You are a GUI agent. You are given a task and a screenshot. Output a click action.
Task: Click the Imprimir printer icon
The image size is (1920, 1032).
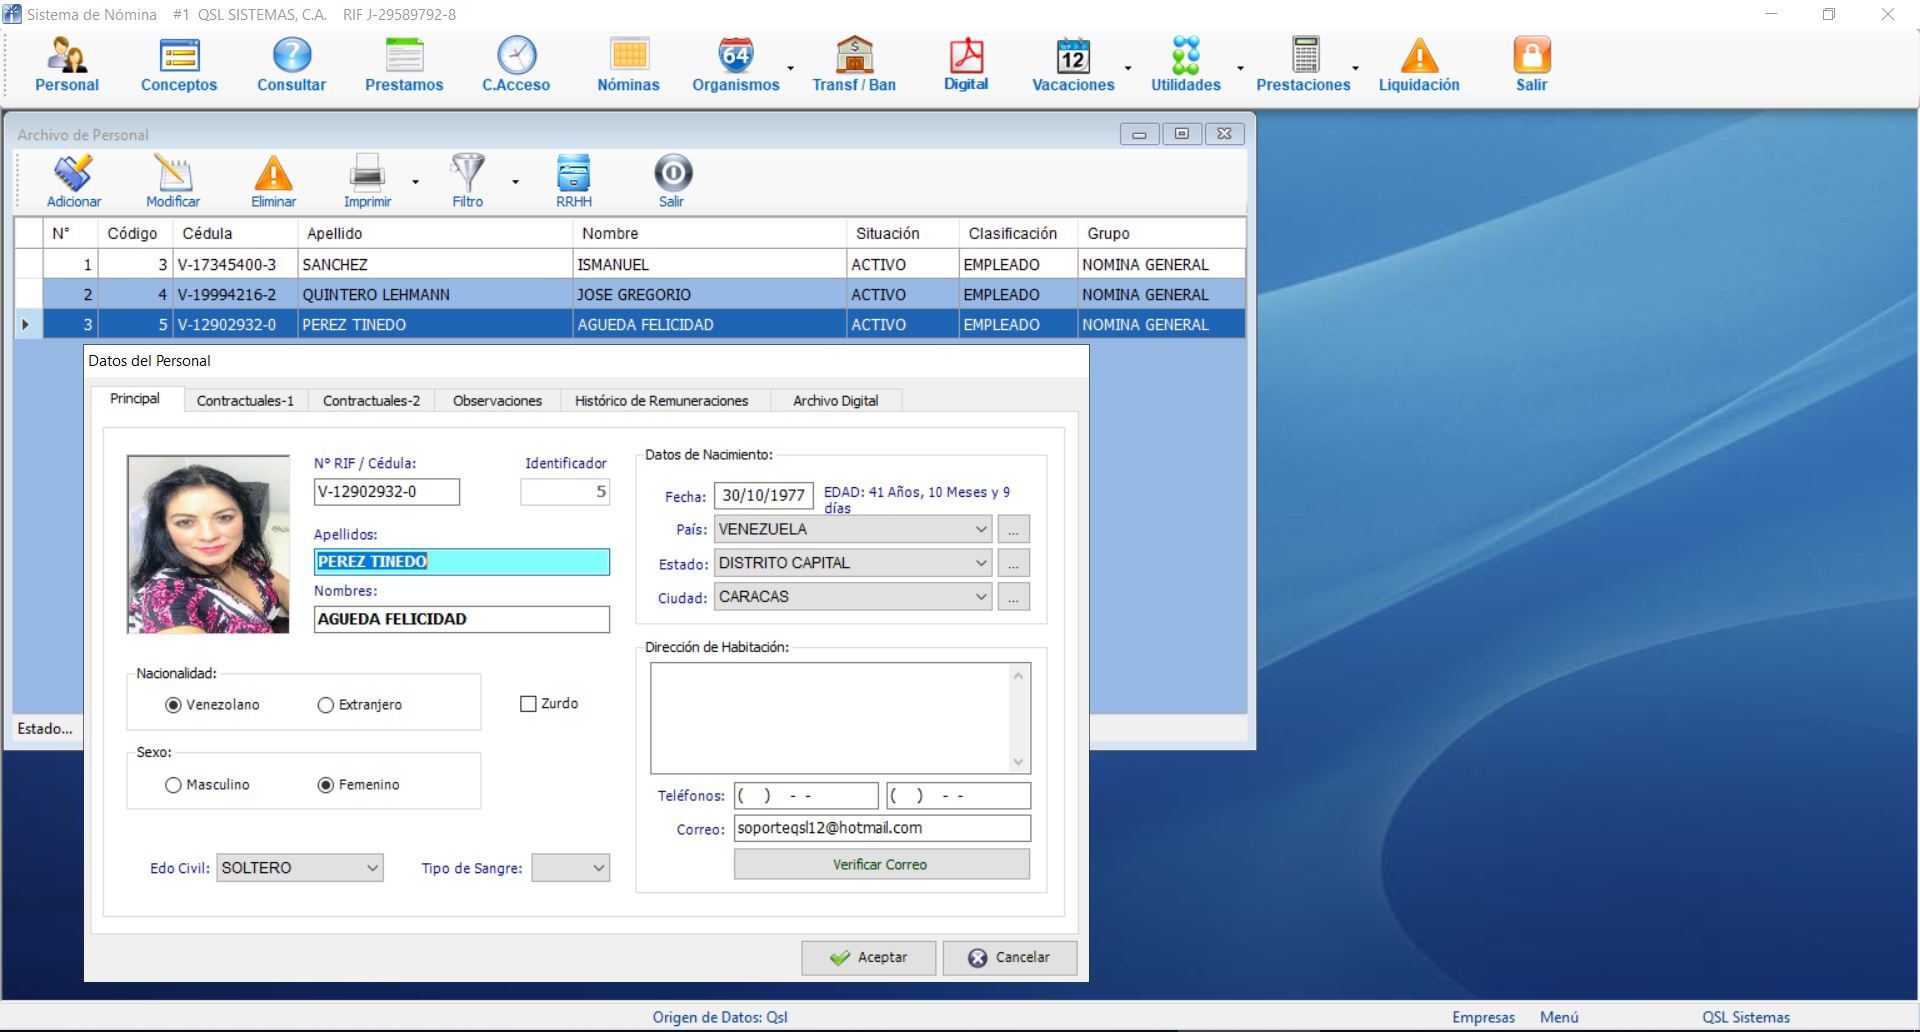pyautogui.click(x=367, y=181)
